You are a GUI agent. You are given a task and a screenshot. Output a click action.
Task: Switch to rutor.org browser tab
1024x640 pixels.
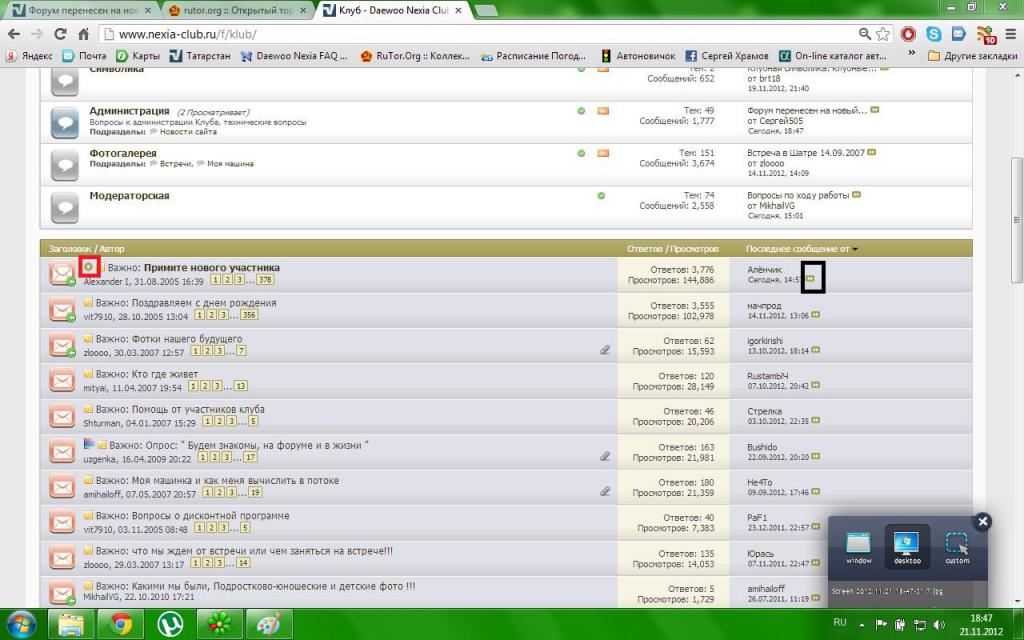(235, 11)
